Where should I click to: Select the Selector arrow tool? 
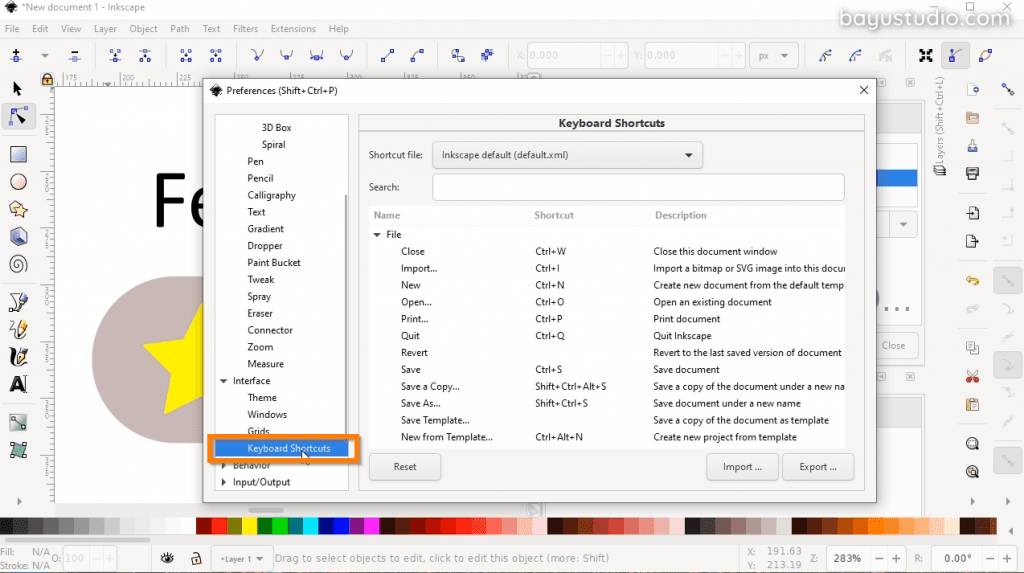click(17, 88)
